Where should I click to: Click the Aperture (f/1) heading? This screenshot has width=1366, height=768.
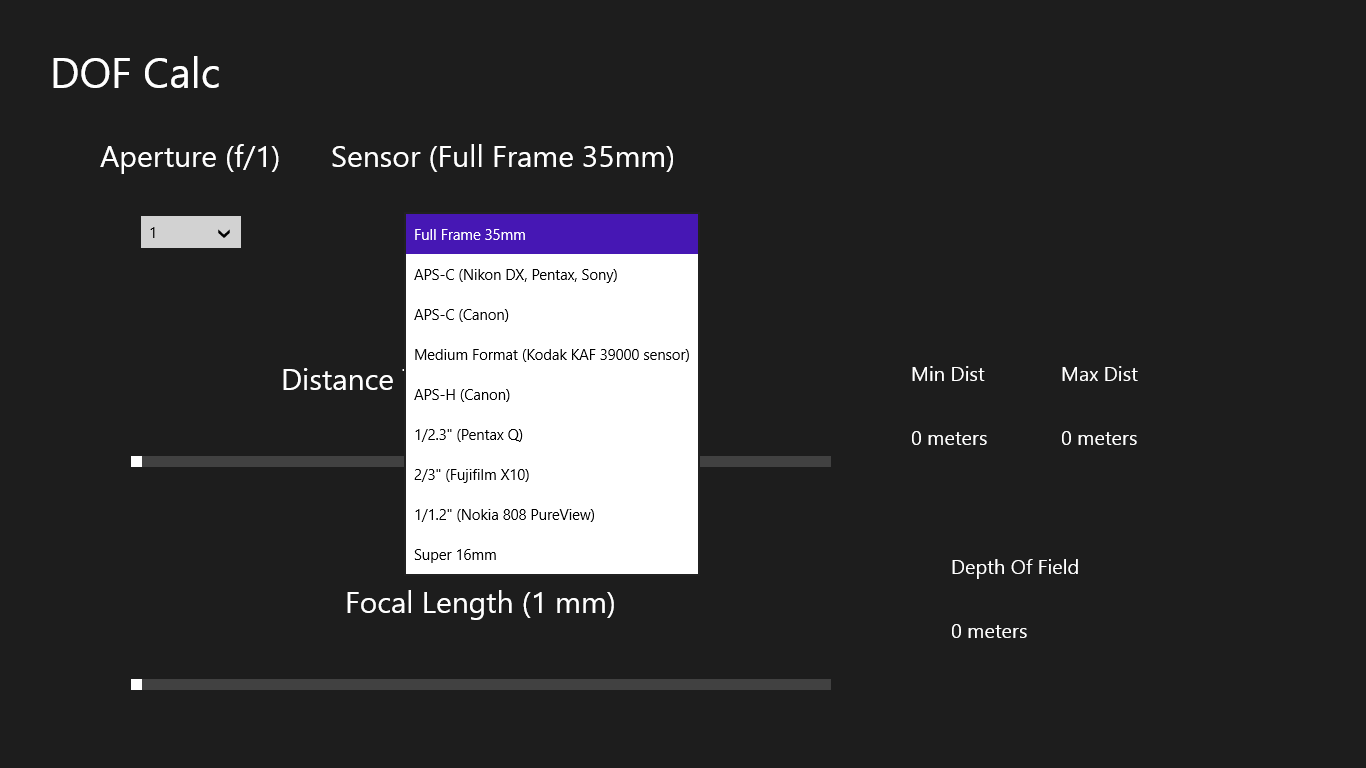click(x=190, y=157)
